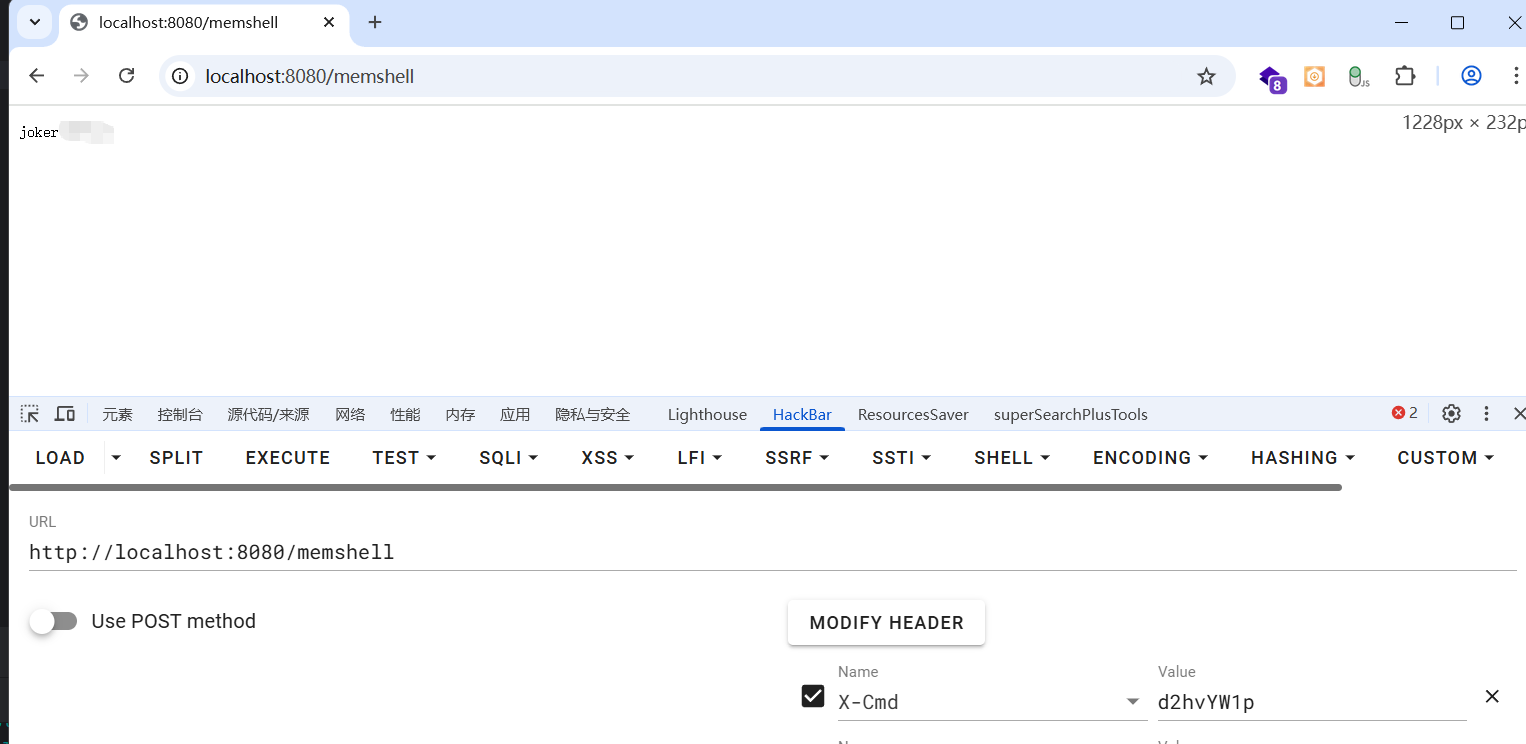This screenshot has width=1526, height=744.
Task: Switch to the ResourcesSaver tab
Action: tap(912, 415)
